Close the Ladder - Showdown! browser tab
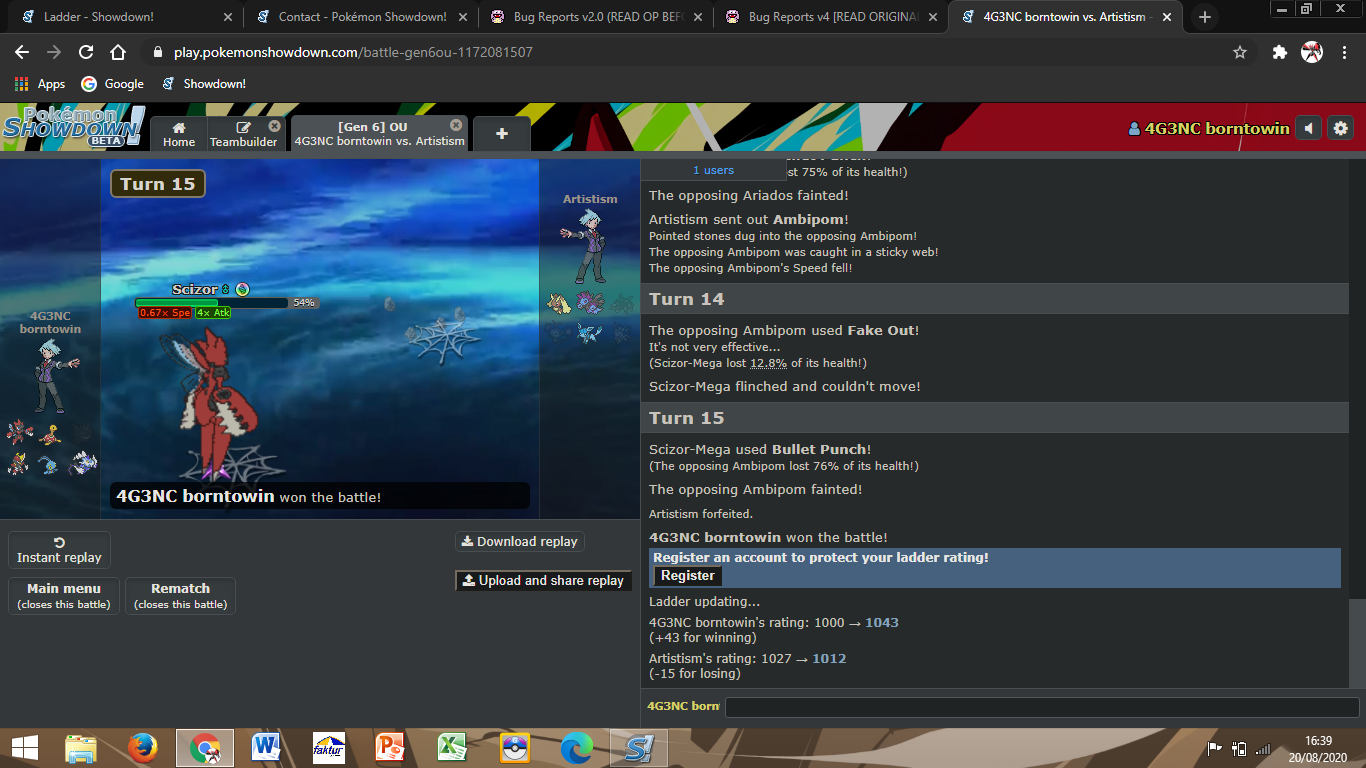 [x=227, y=17]
